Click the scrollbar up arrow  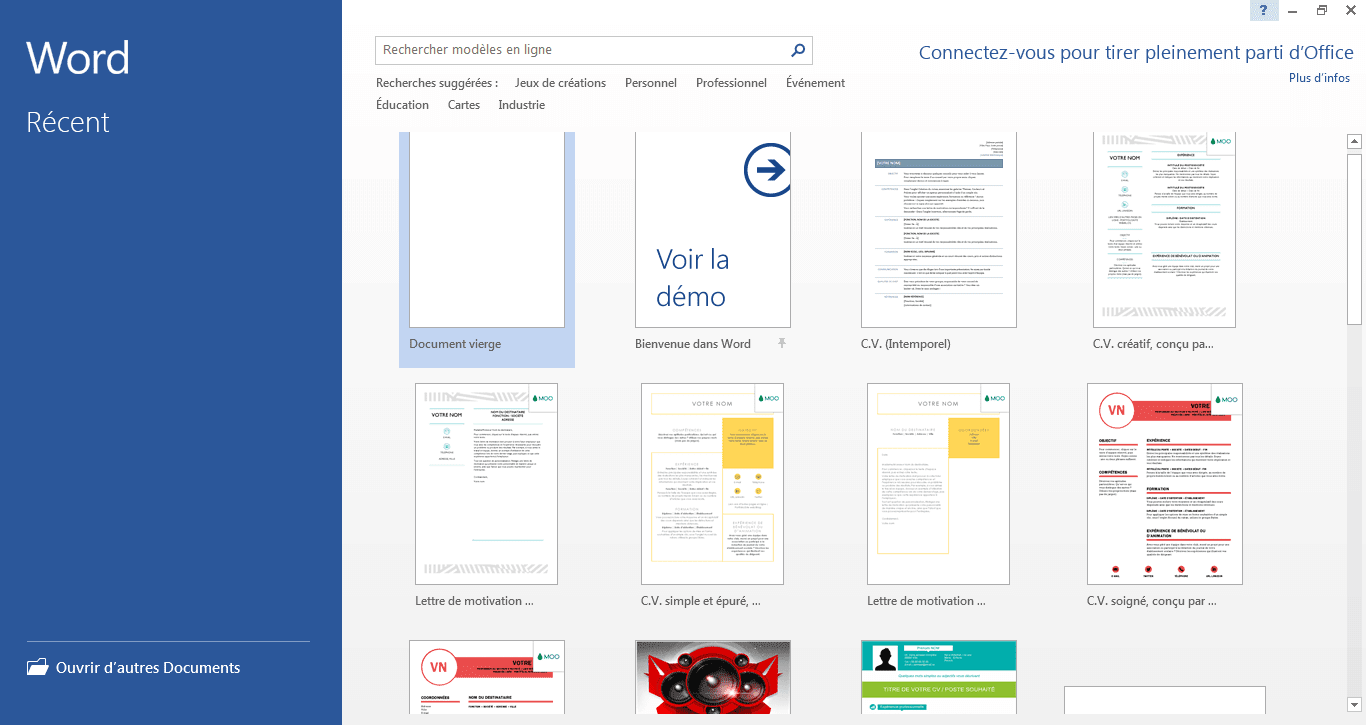[x=1355, y=141]
